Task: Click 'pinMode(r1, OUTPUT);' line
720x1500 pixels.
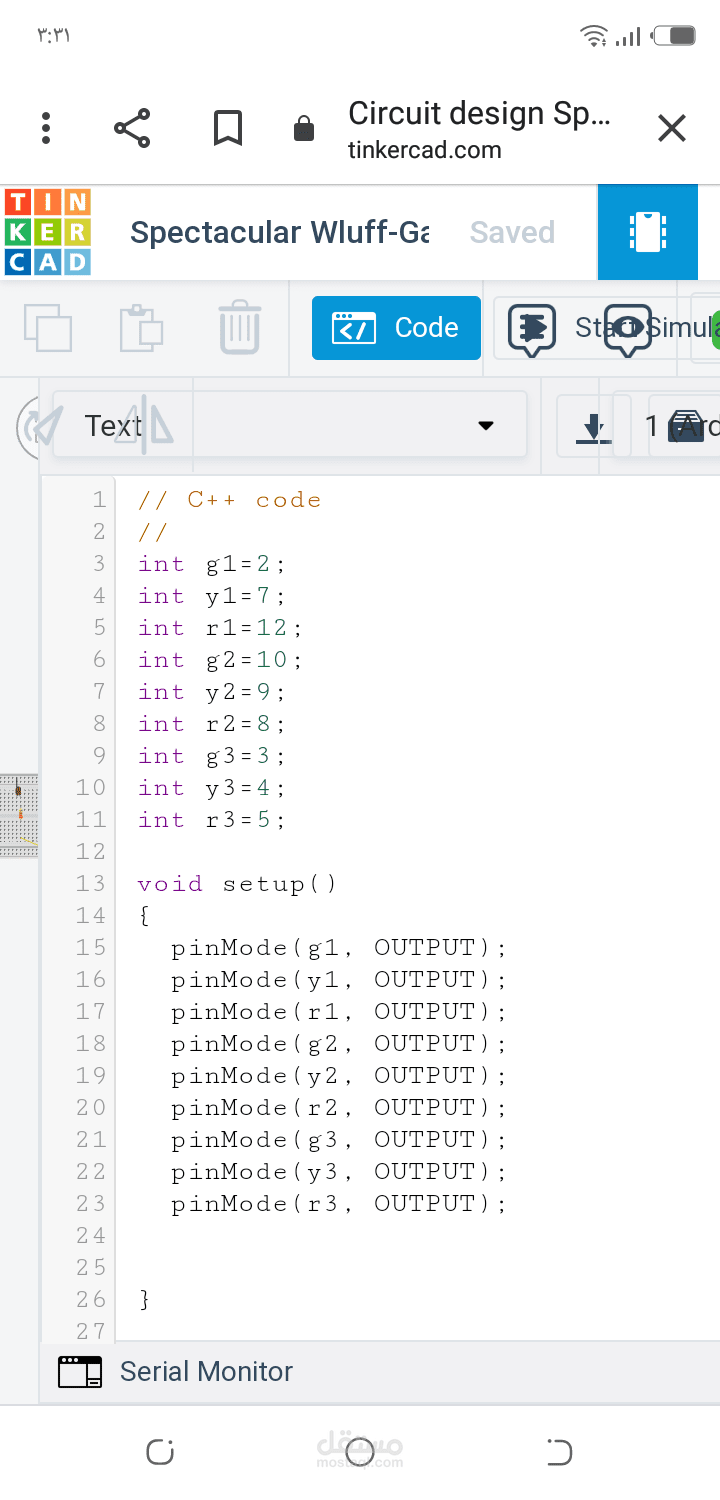Action: pyautogui.click(x=339, y=1012)
